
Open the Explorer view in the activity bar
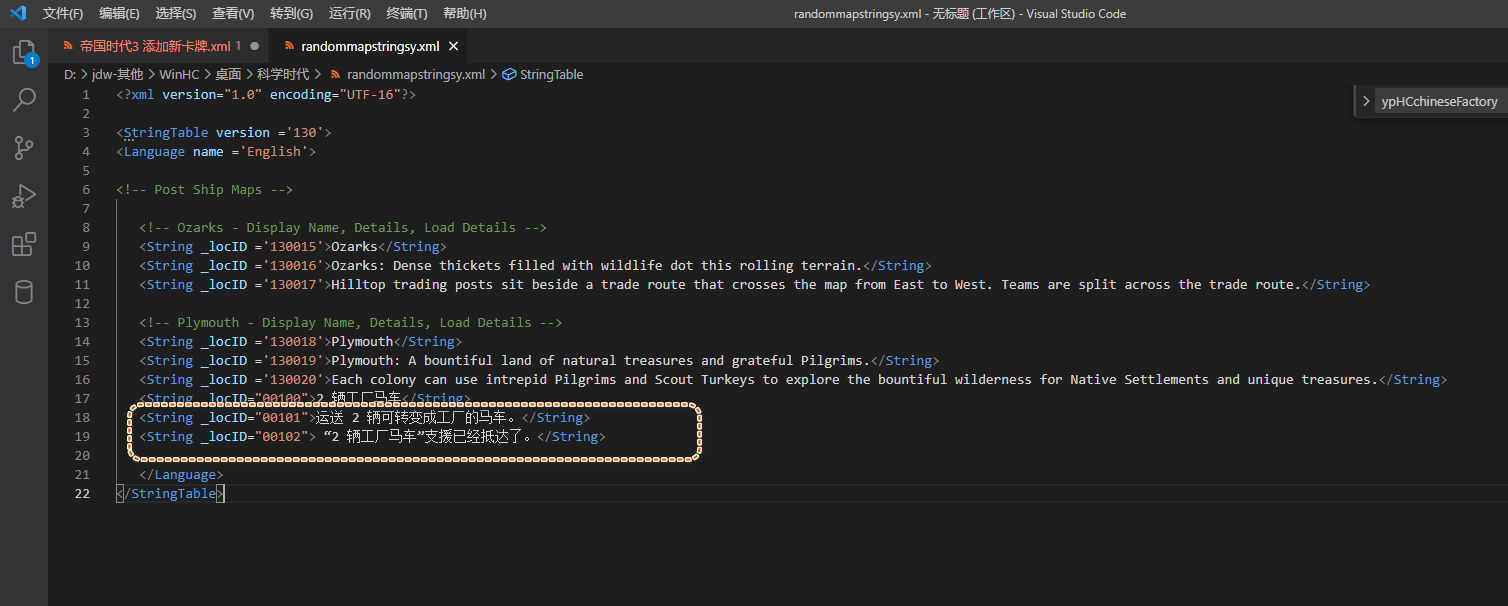pyautogui.click(x=24, y=53)
